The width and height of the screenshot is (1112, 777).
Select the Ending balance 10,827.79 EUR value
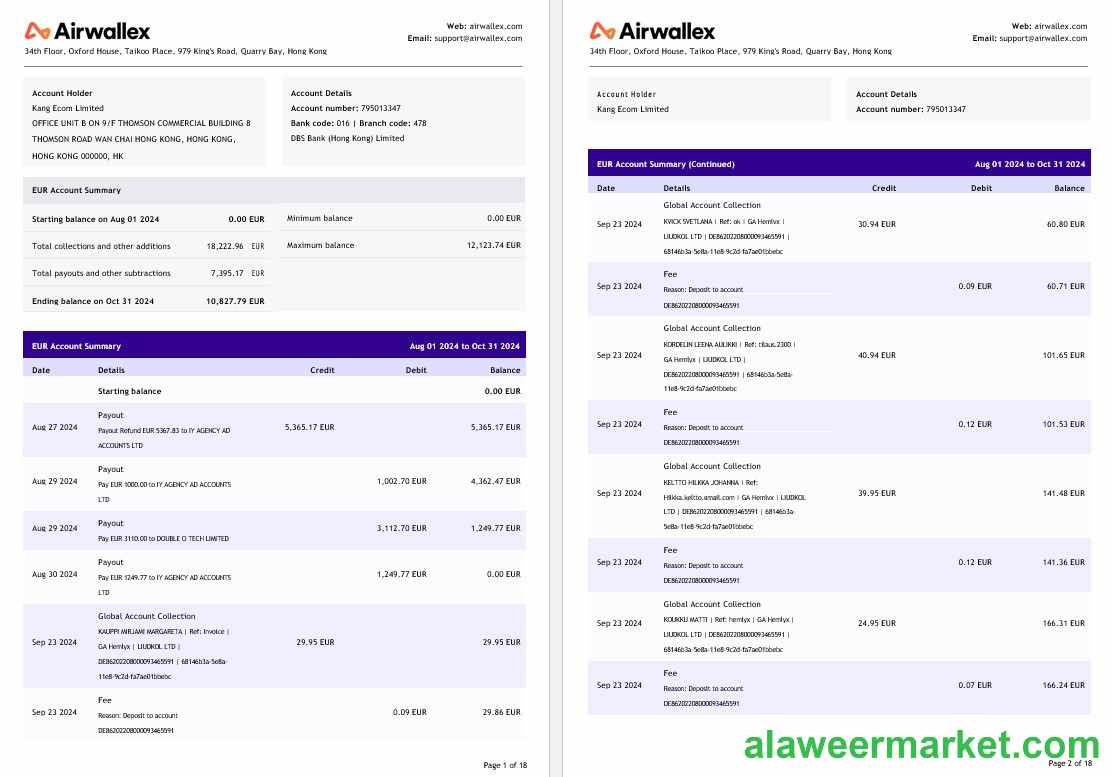point(235,301)
